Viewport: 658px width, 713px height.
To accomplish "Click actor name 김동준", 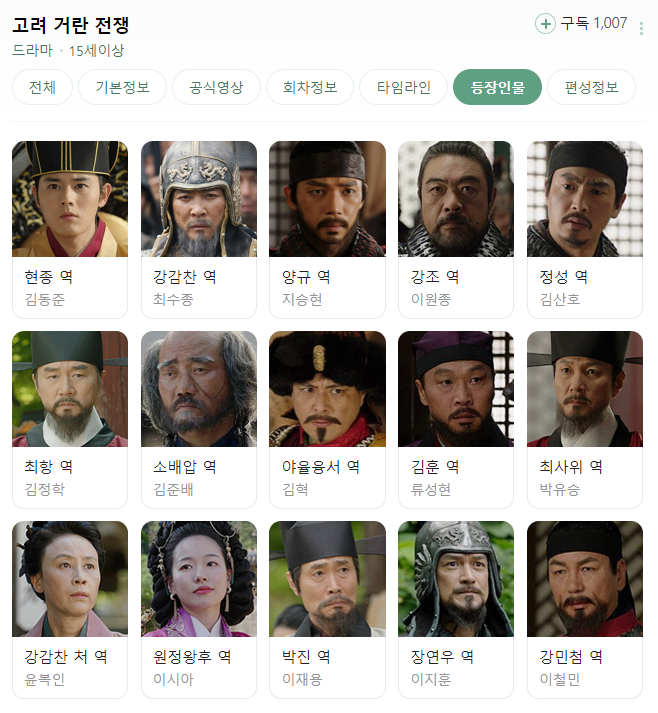I will click(45, 299).
